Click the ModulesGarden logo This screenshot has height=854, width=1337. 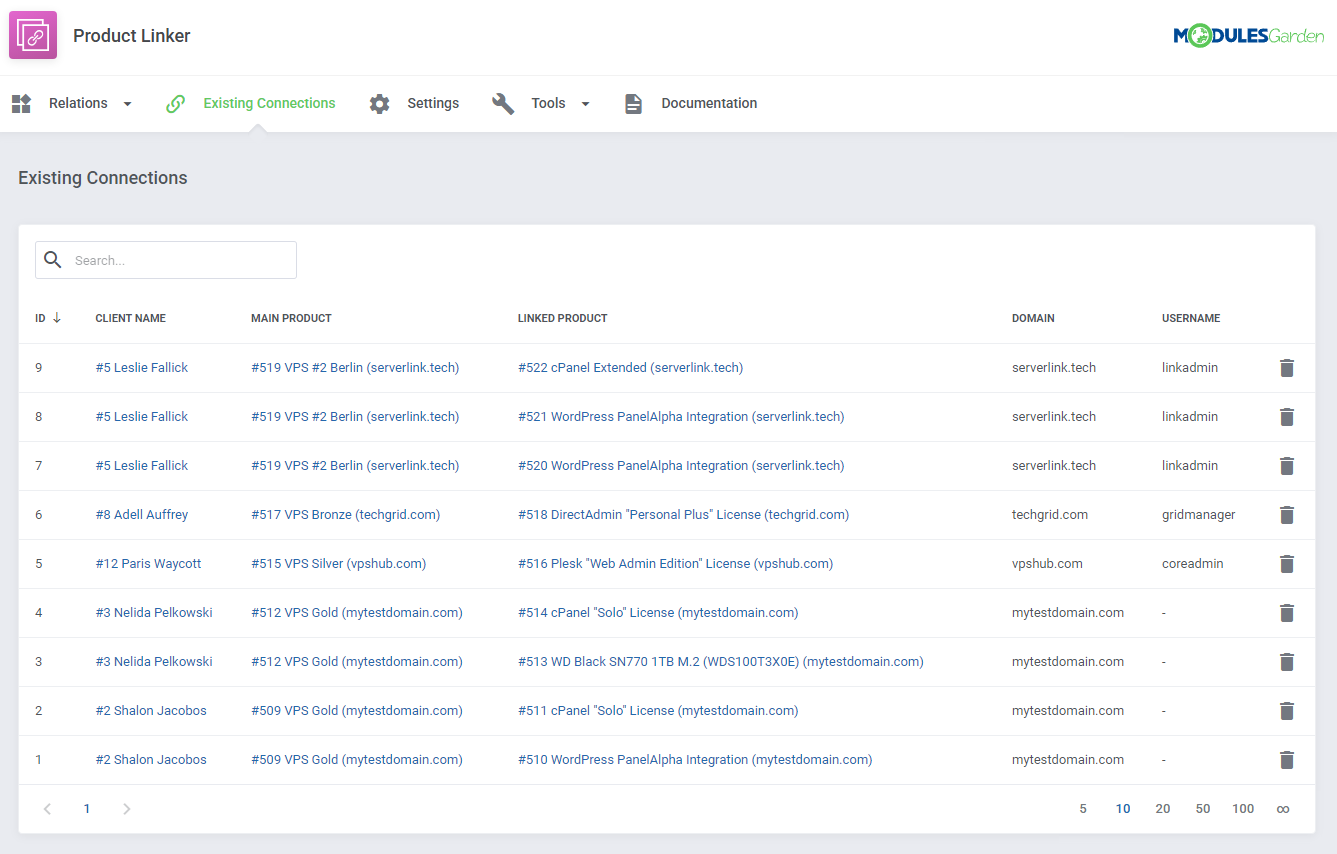1249,36
